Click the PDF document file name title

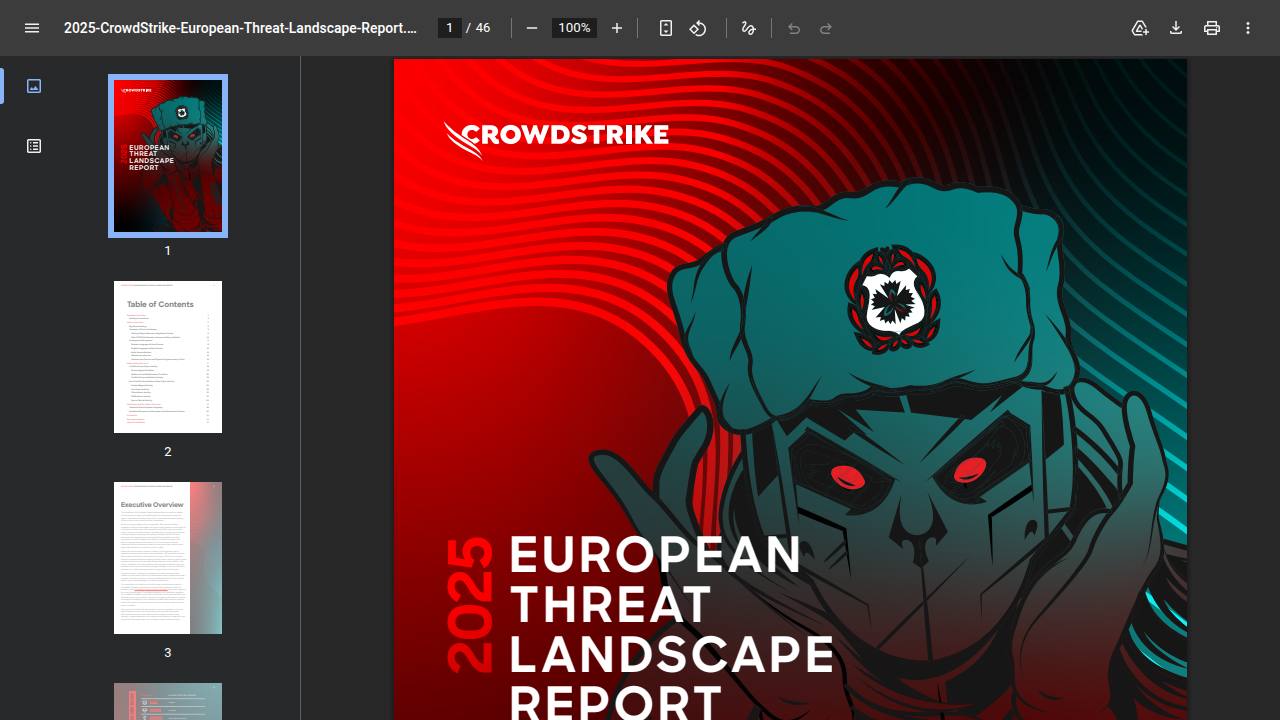point(241,28)
